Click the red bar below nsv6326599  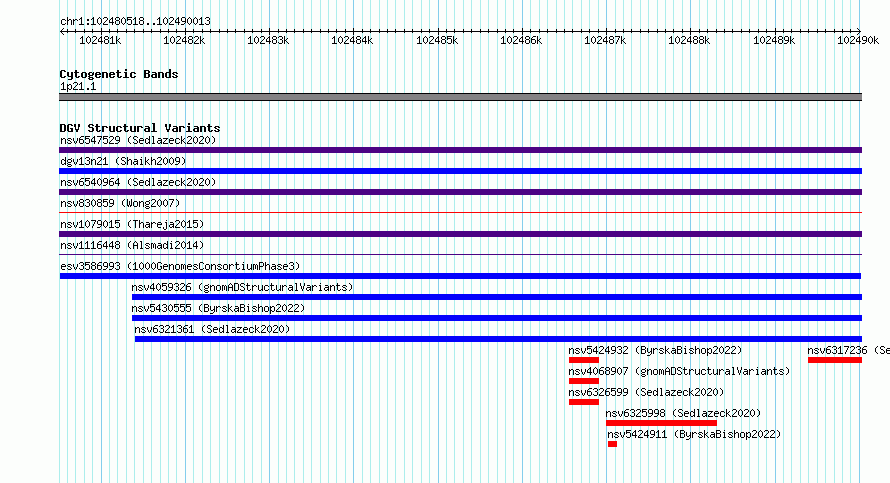click(583, 402)
